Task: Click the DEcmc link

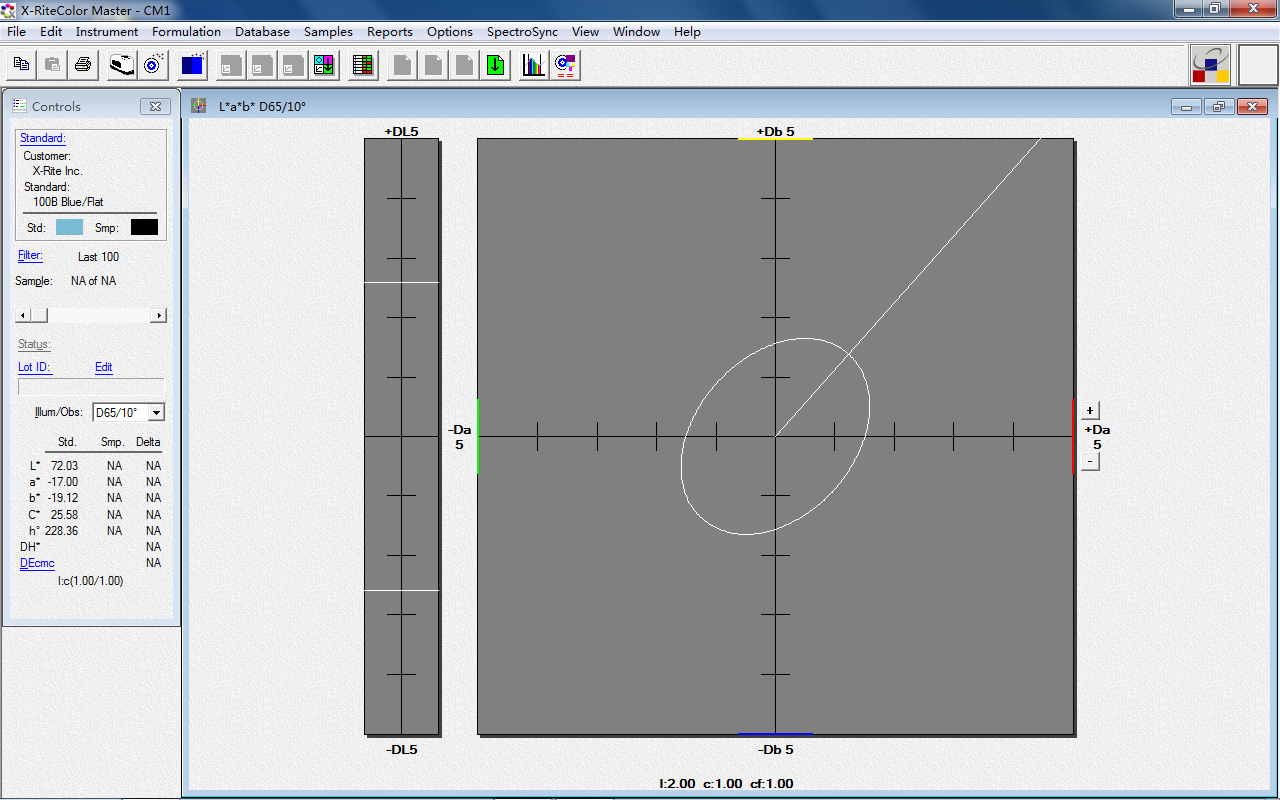Action: 37,563
